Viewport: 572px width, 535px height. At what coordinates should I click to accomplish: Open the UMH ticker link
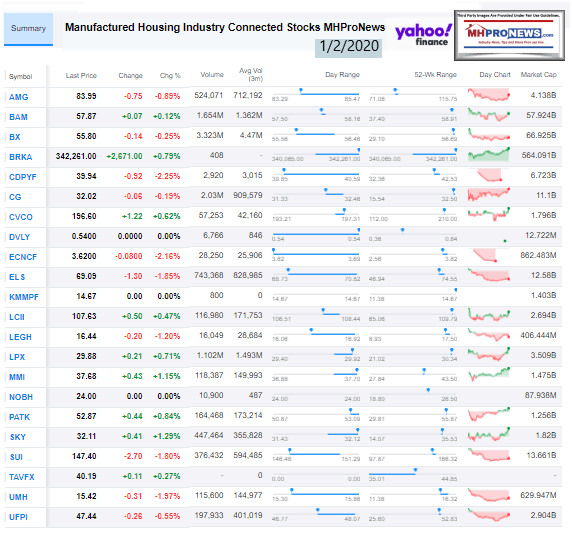(x=18, y=497)
